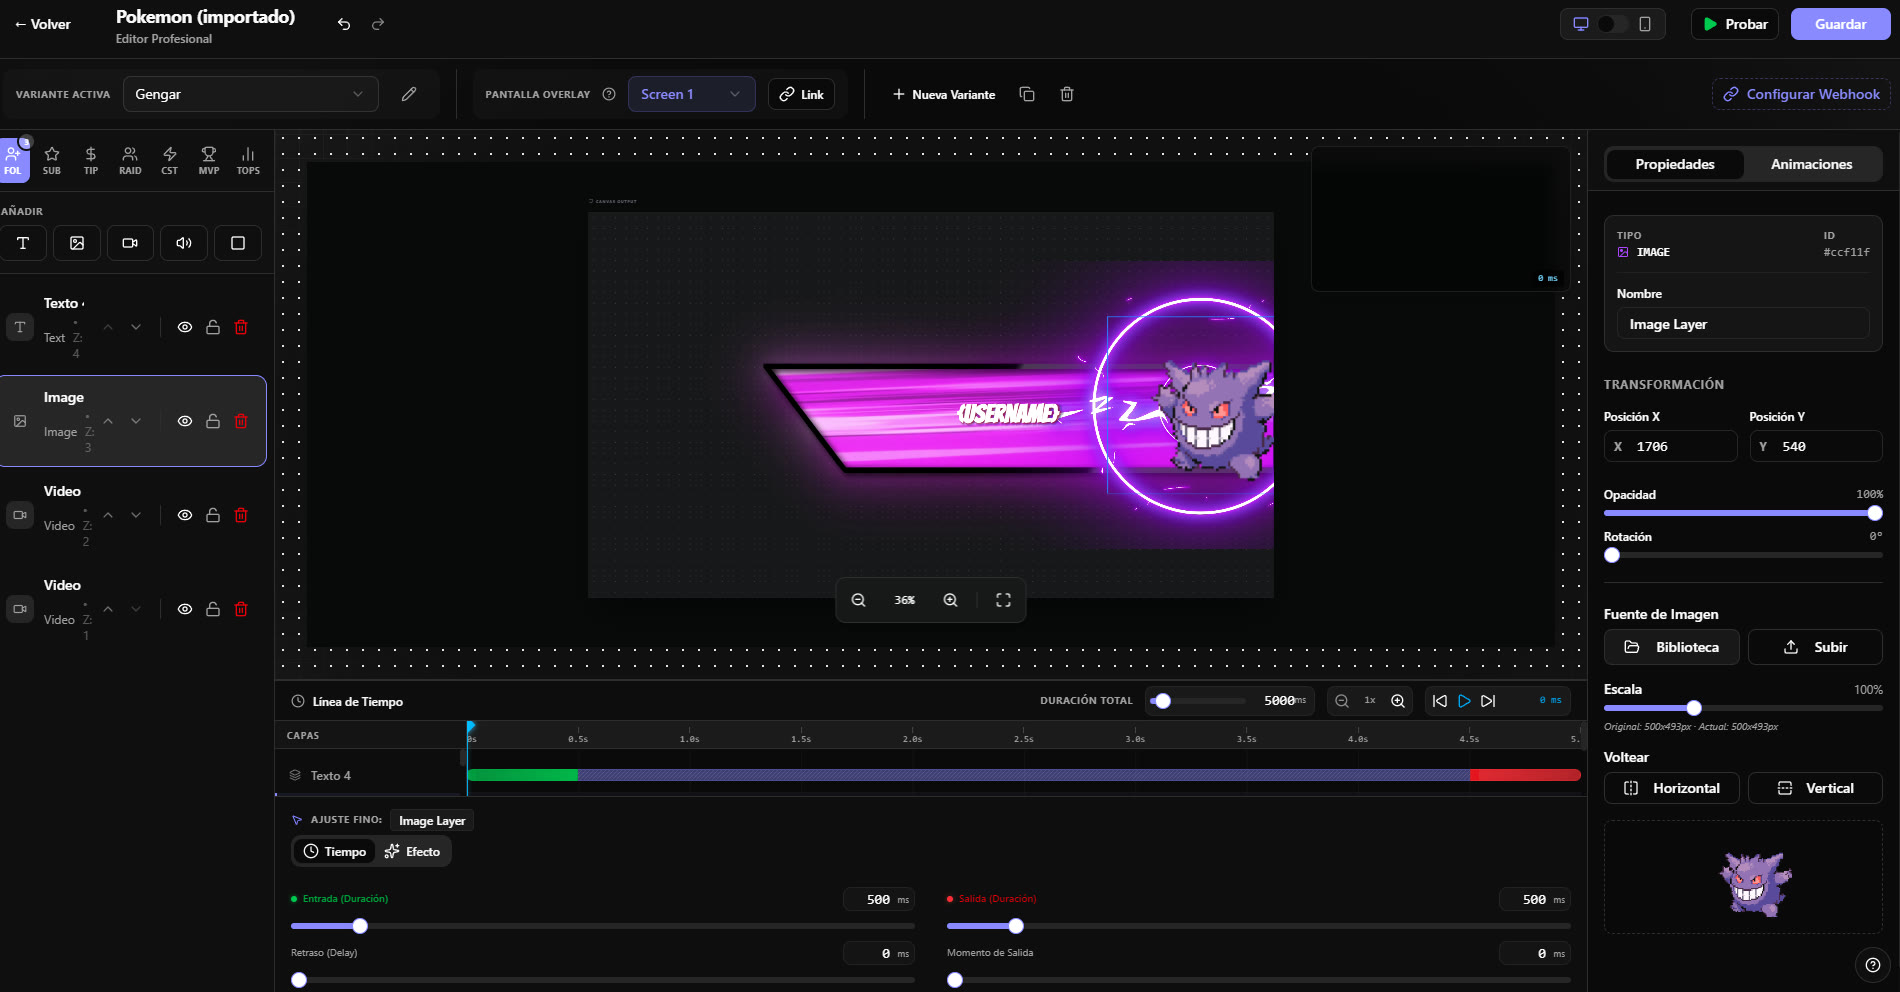Hide the Texto layer

coord(185,327)
